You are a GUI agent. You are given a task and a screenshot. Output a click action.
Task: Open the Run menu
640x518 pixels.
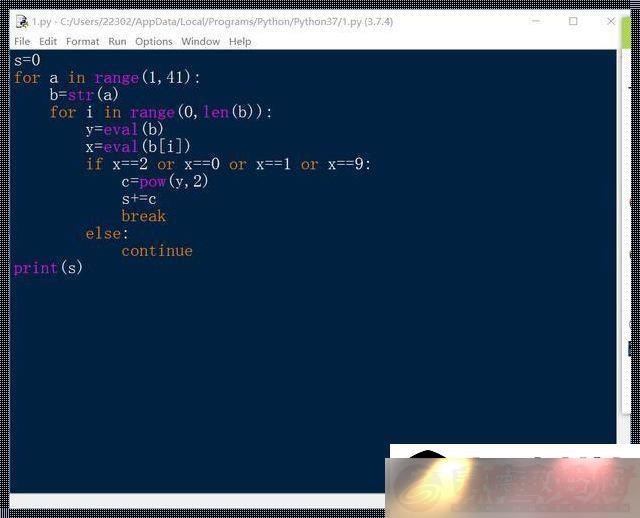[117, 42]
